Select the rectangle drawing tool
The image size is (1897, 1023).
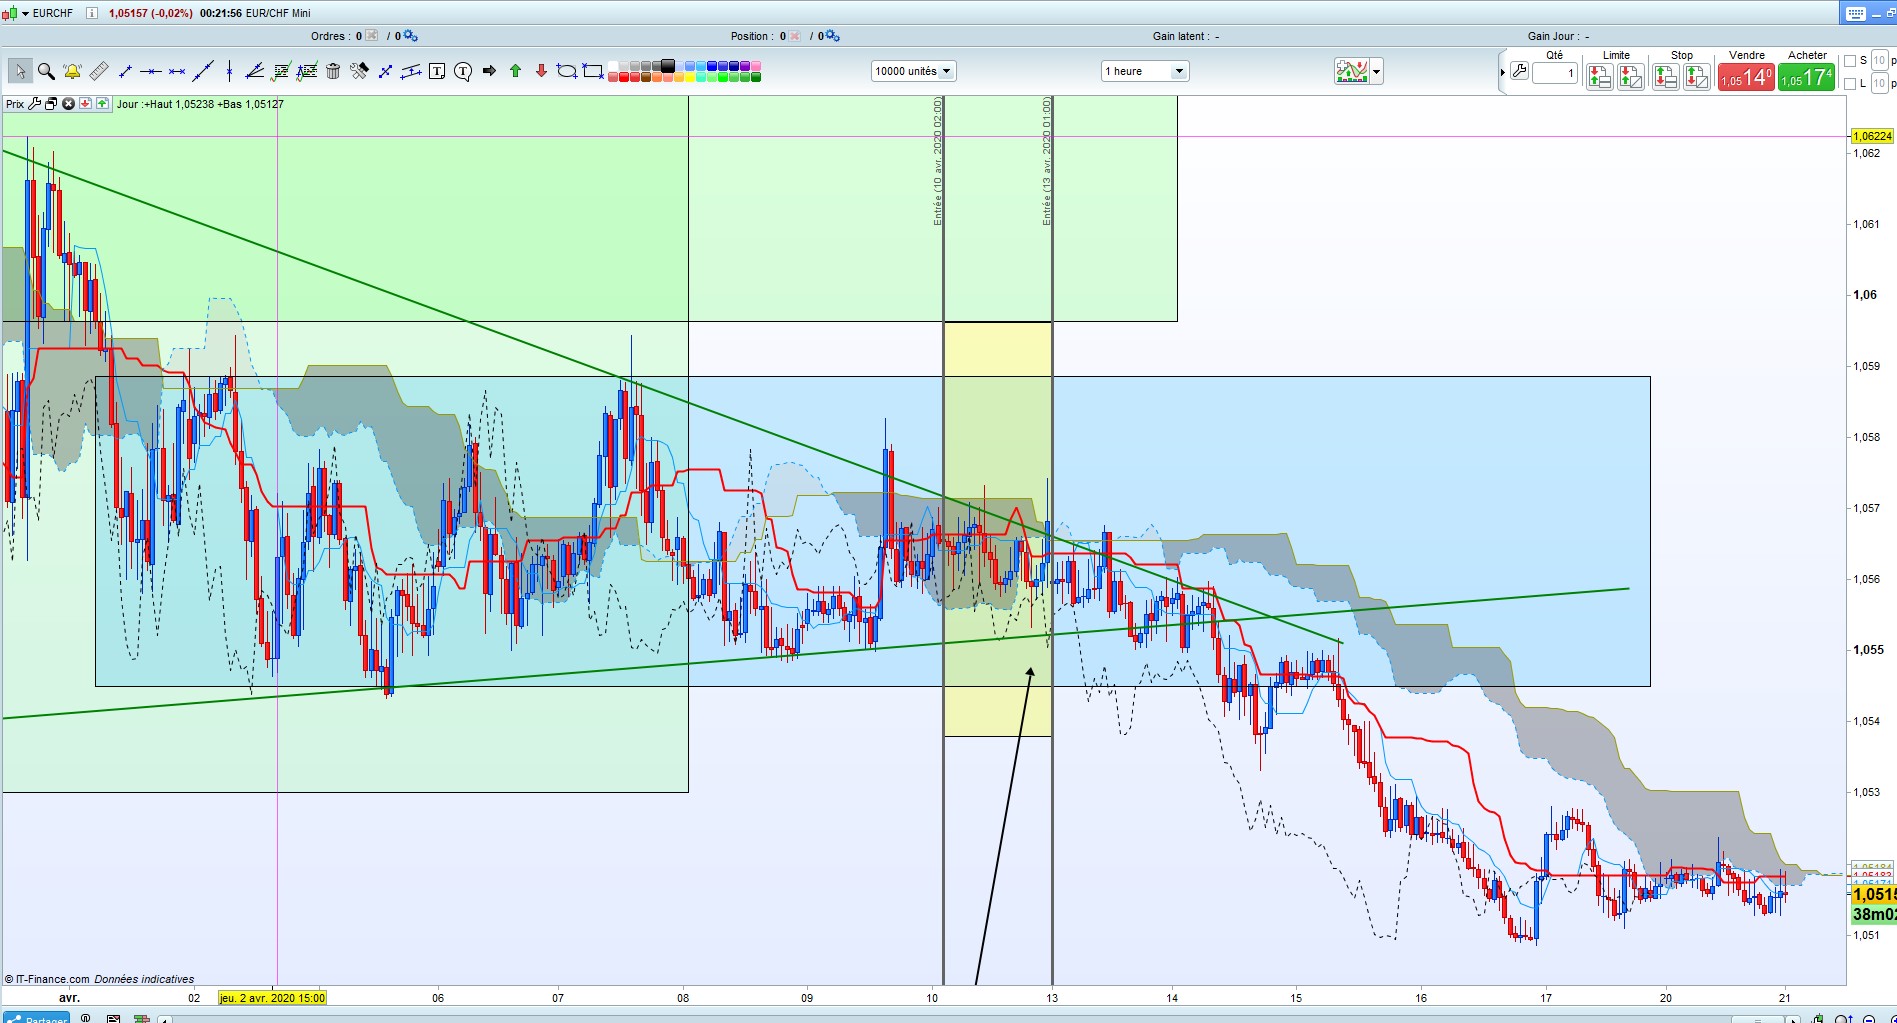point(593,71)
